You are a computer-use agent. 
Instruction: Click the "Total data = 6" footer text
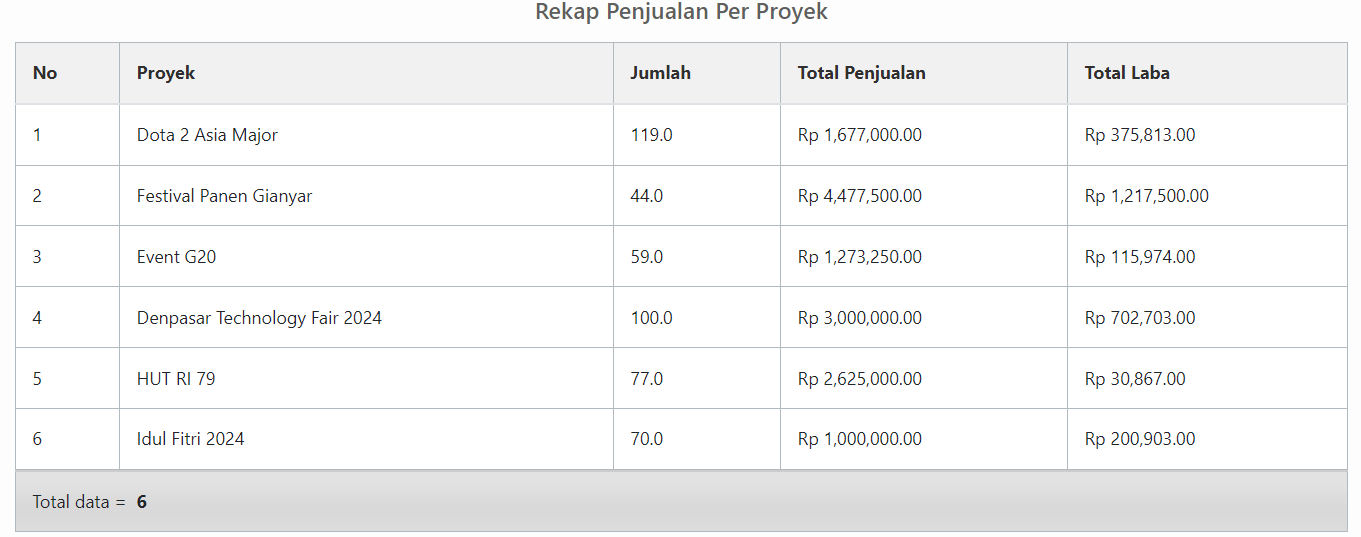pyautogui.click(x=90, y=502)
